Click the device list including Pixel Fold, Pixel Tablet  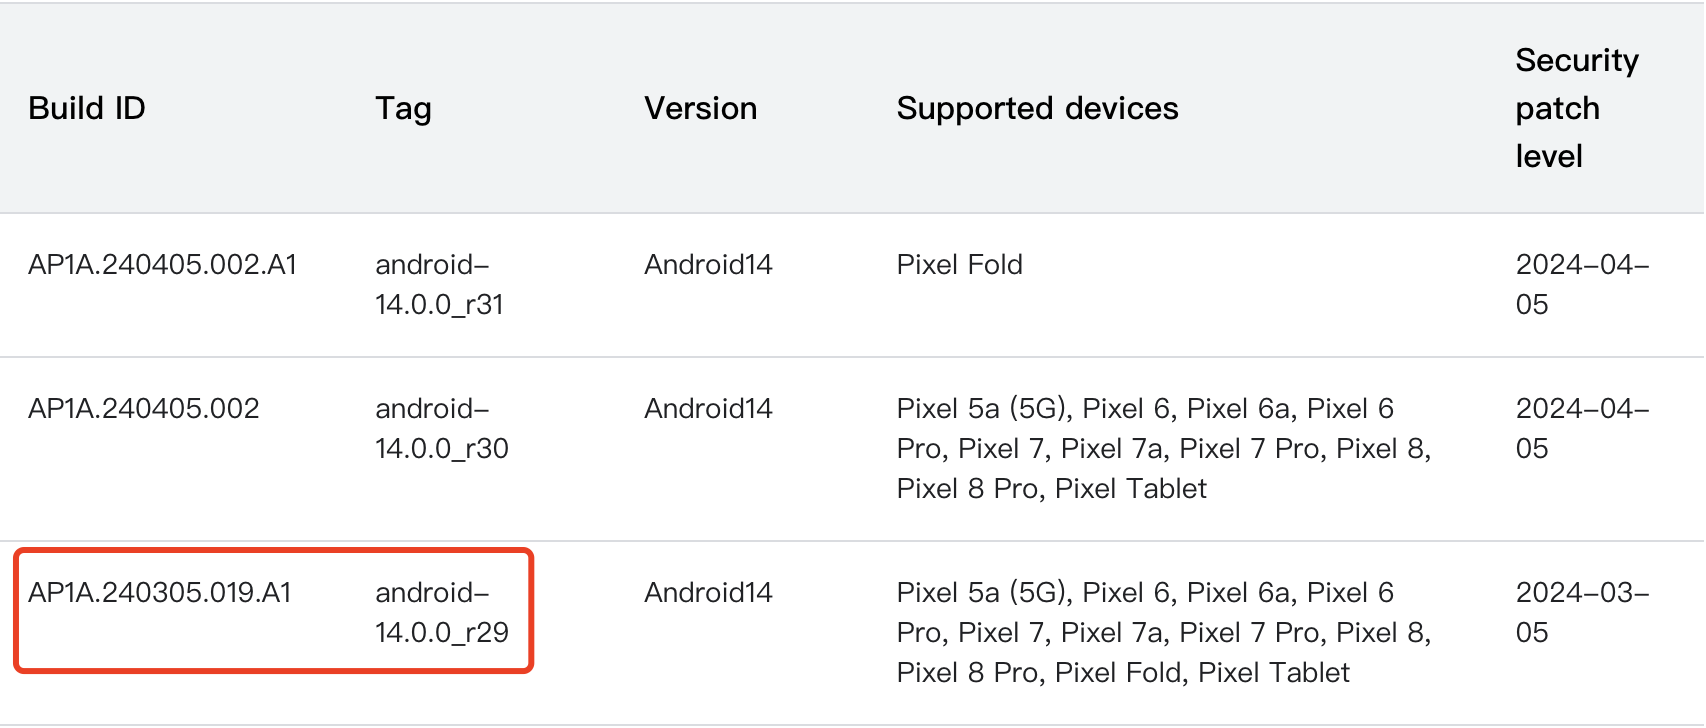pyautogui.click(x=1163, y=632)
